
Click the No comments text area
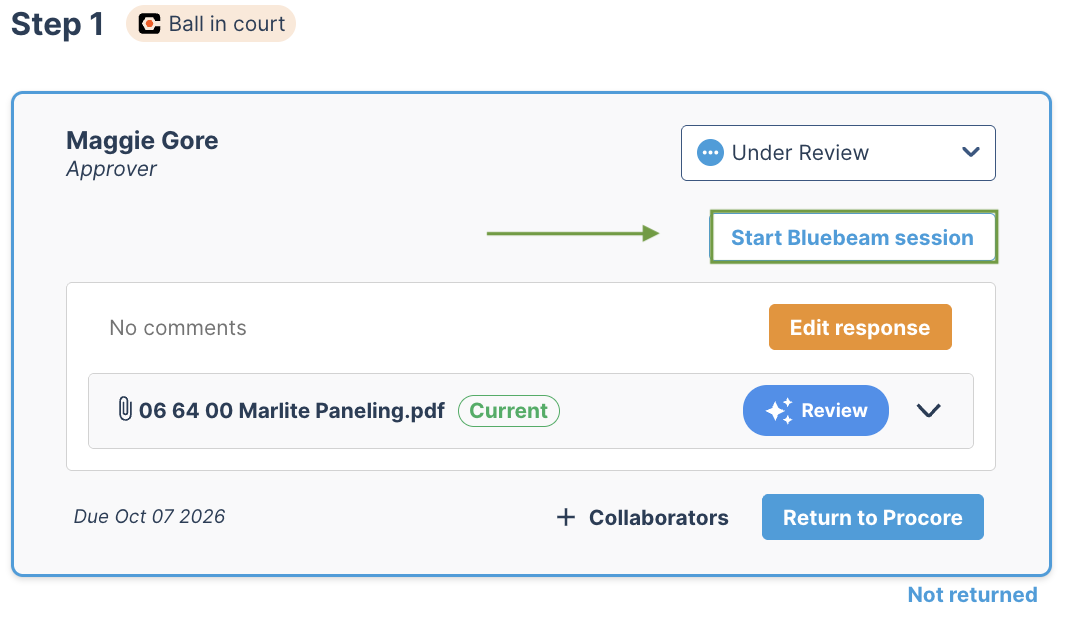(178, 327)
